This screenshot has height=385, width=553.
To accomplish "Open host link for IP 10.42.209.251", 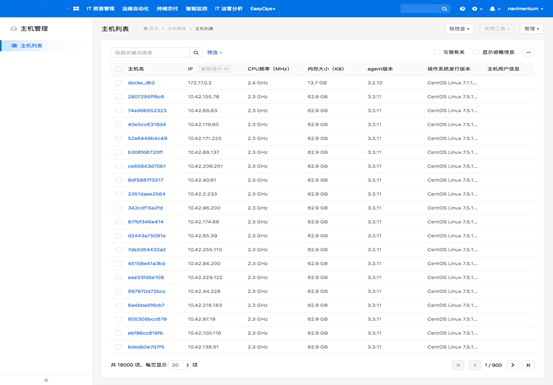I will pos(147,166).
